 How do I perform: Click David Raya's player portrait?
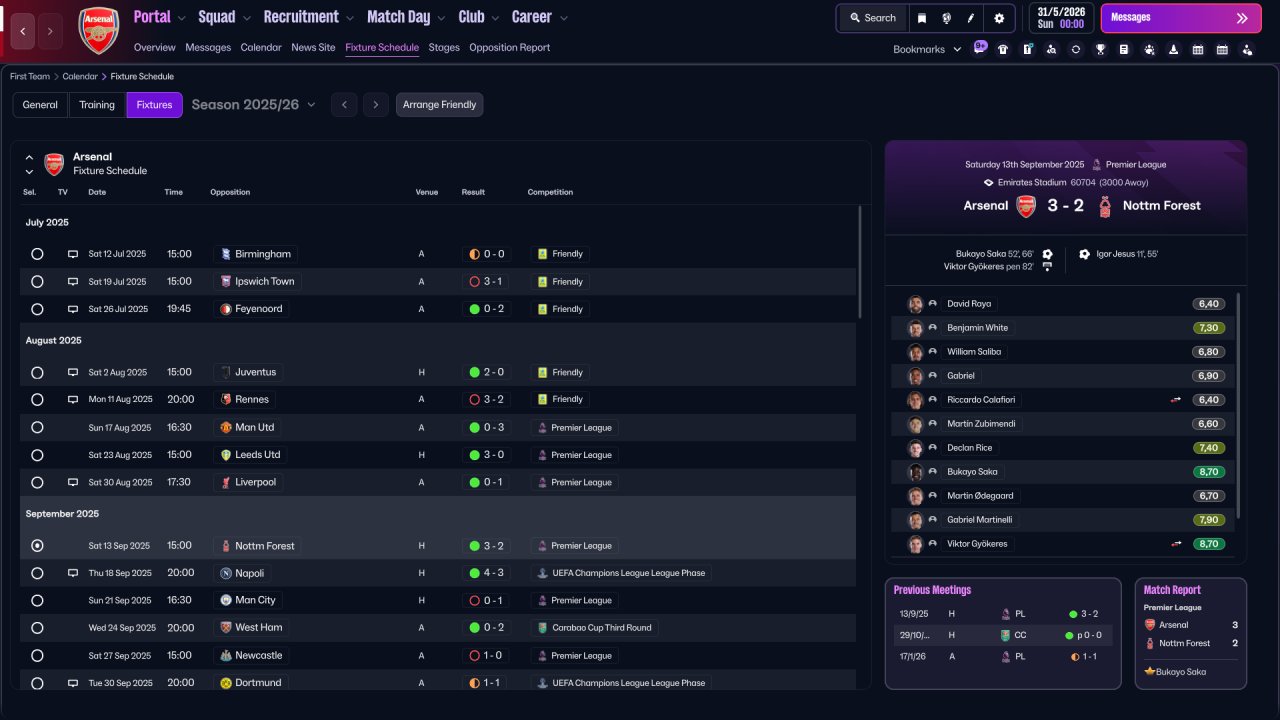[x=915, y=304]
